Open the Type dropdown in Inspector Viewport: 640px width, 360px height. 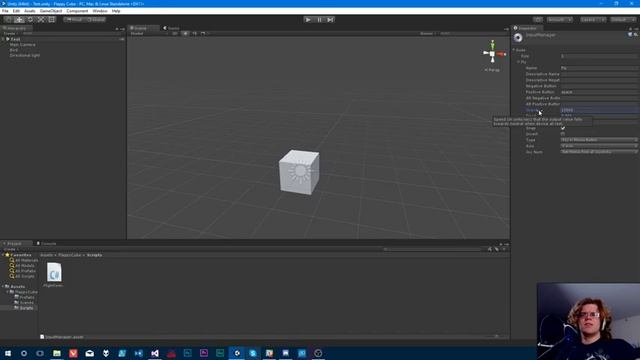600,140
